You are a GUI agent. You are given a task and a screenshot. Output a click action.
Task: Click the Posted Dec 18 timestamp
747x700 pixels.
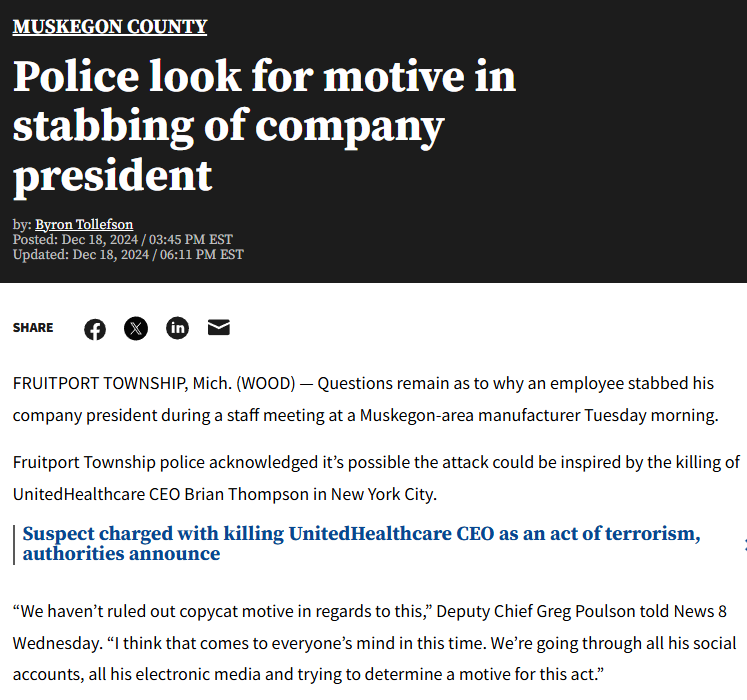(122, 239)
